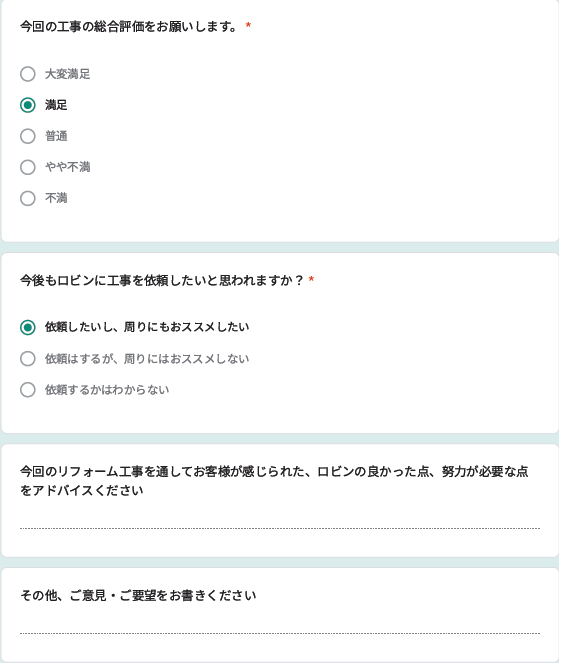This screenshot has width=563, height=663.
Task: Click the red asterisk after 思われますか？
Action: coord(311,279)
